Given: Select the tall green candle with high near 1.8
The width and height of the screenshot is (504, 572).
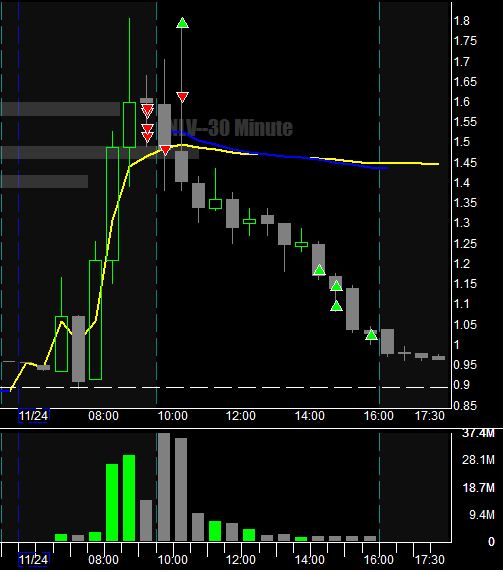Looking at the screenshot, I should click(x=129, y=125).
